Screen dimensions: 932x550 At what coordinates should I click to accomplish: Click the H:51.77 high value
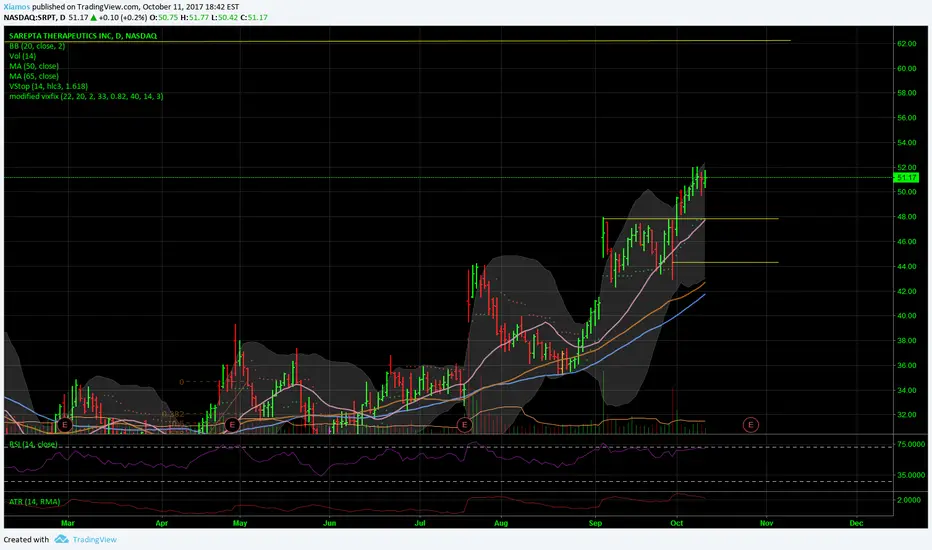[195, 18]
